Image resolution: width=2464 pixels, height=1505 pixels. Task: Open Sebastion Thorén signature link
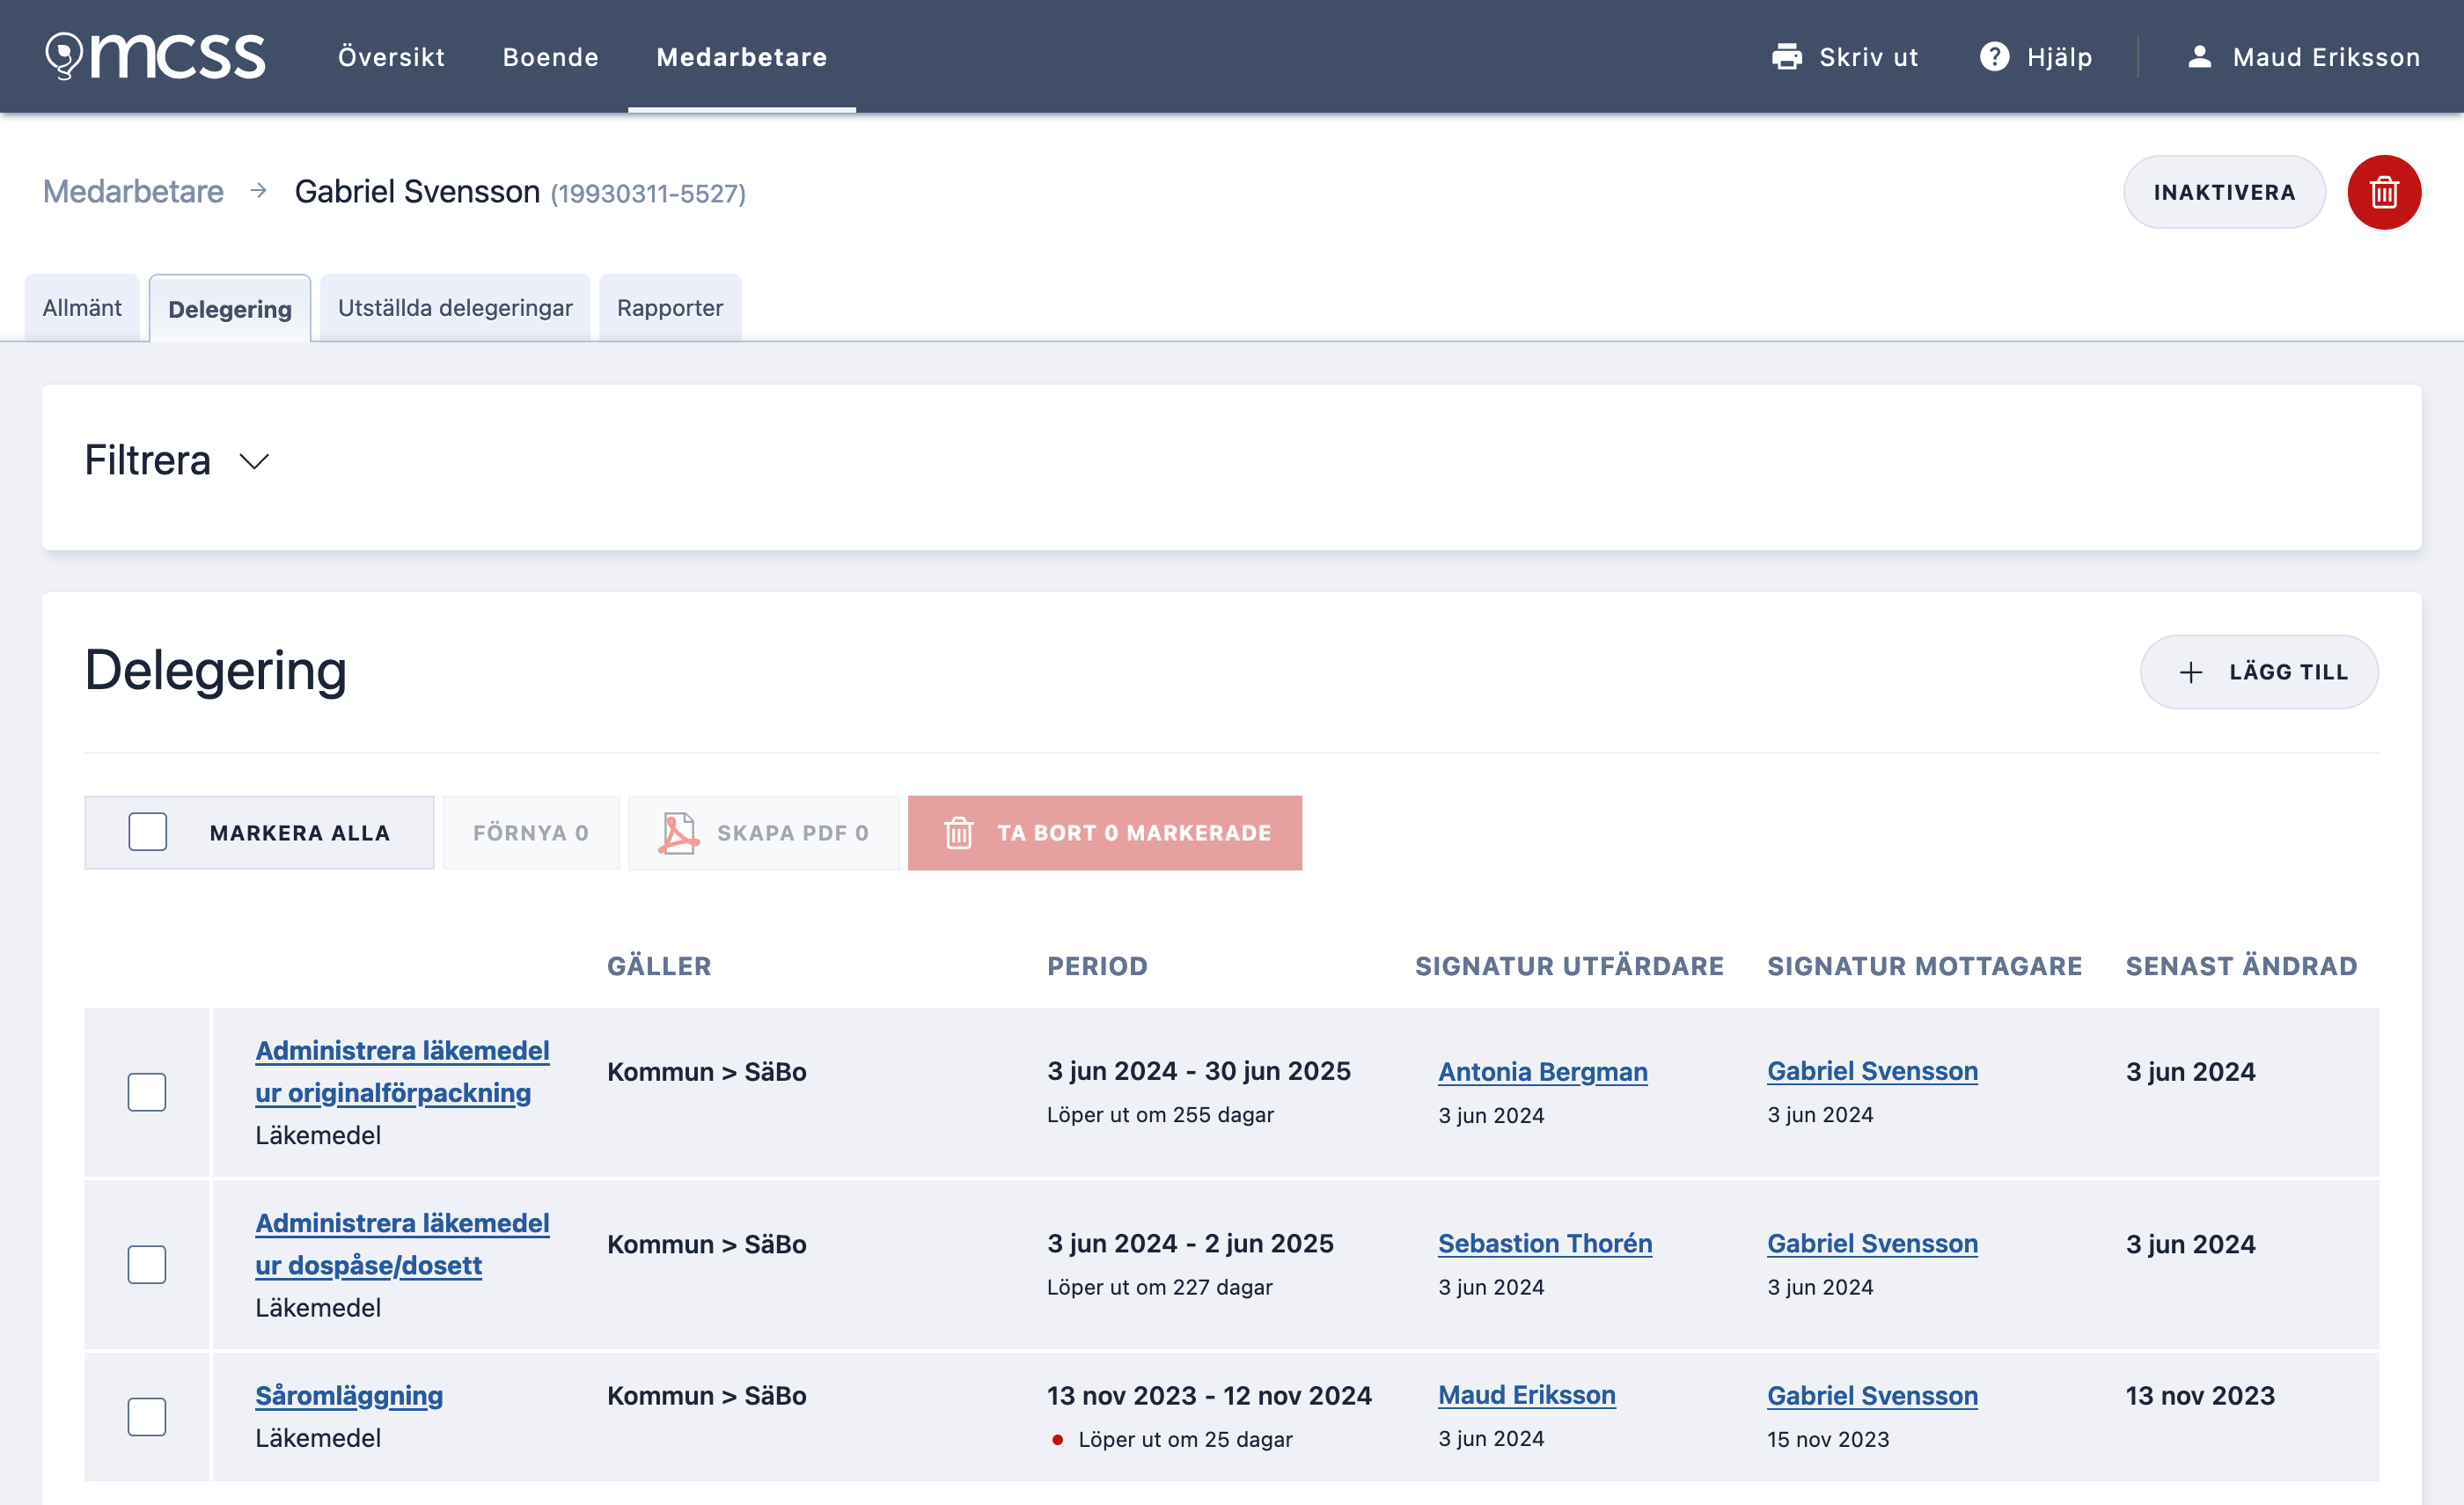point(1545,1243)
